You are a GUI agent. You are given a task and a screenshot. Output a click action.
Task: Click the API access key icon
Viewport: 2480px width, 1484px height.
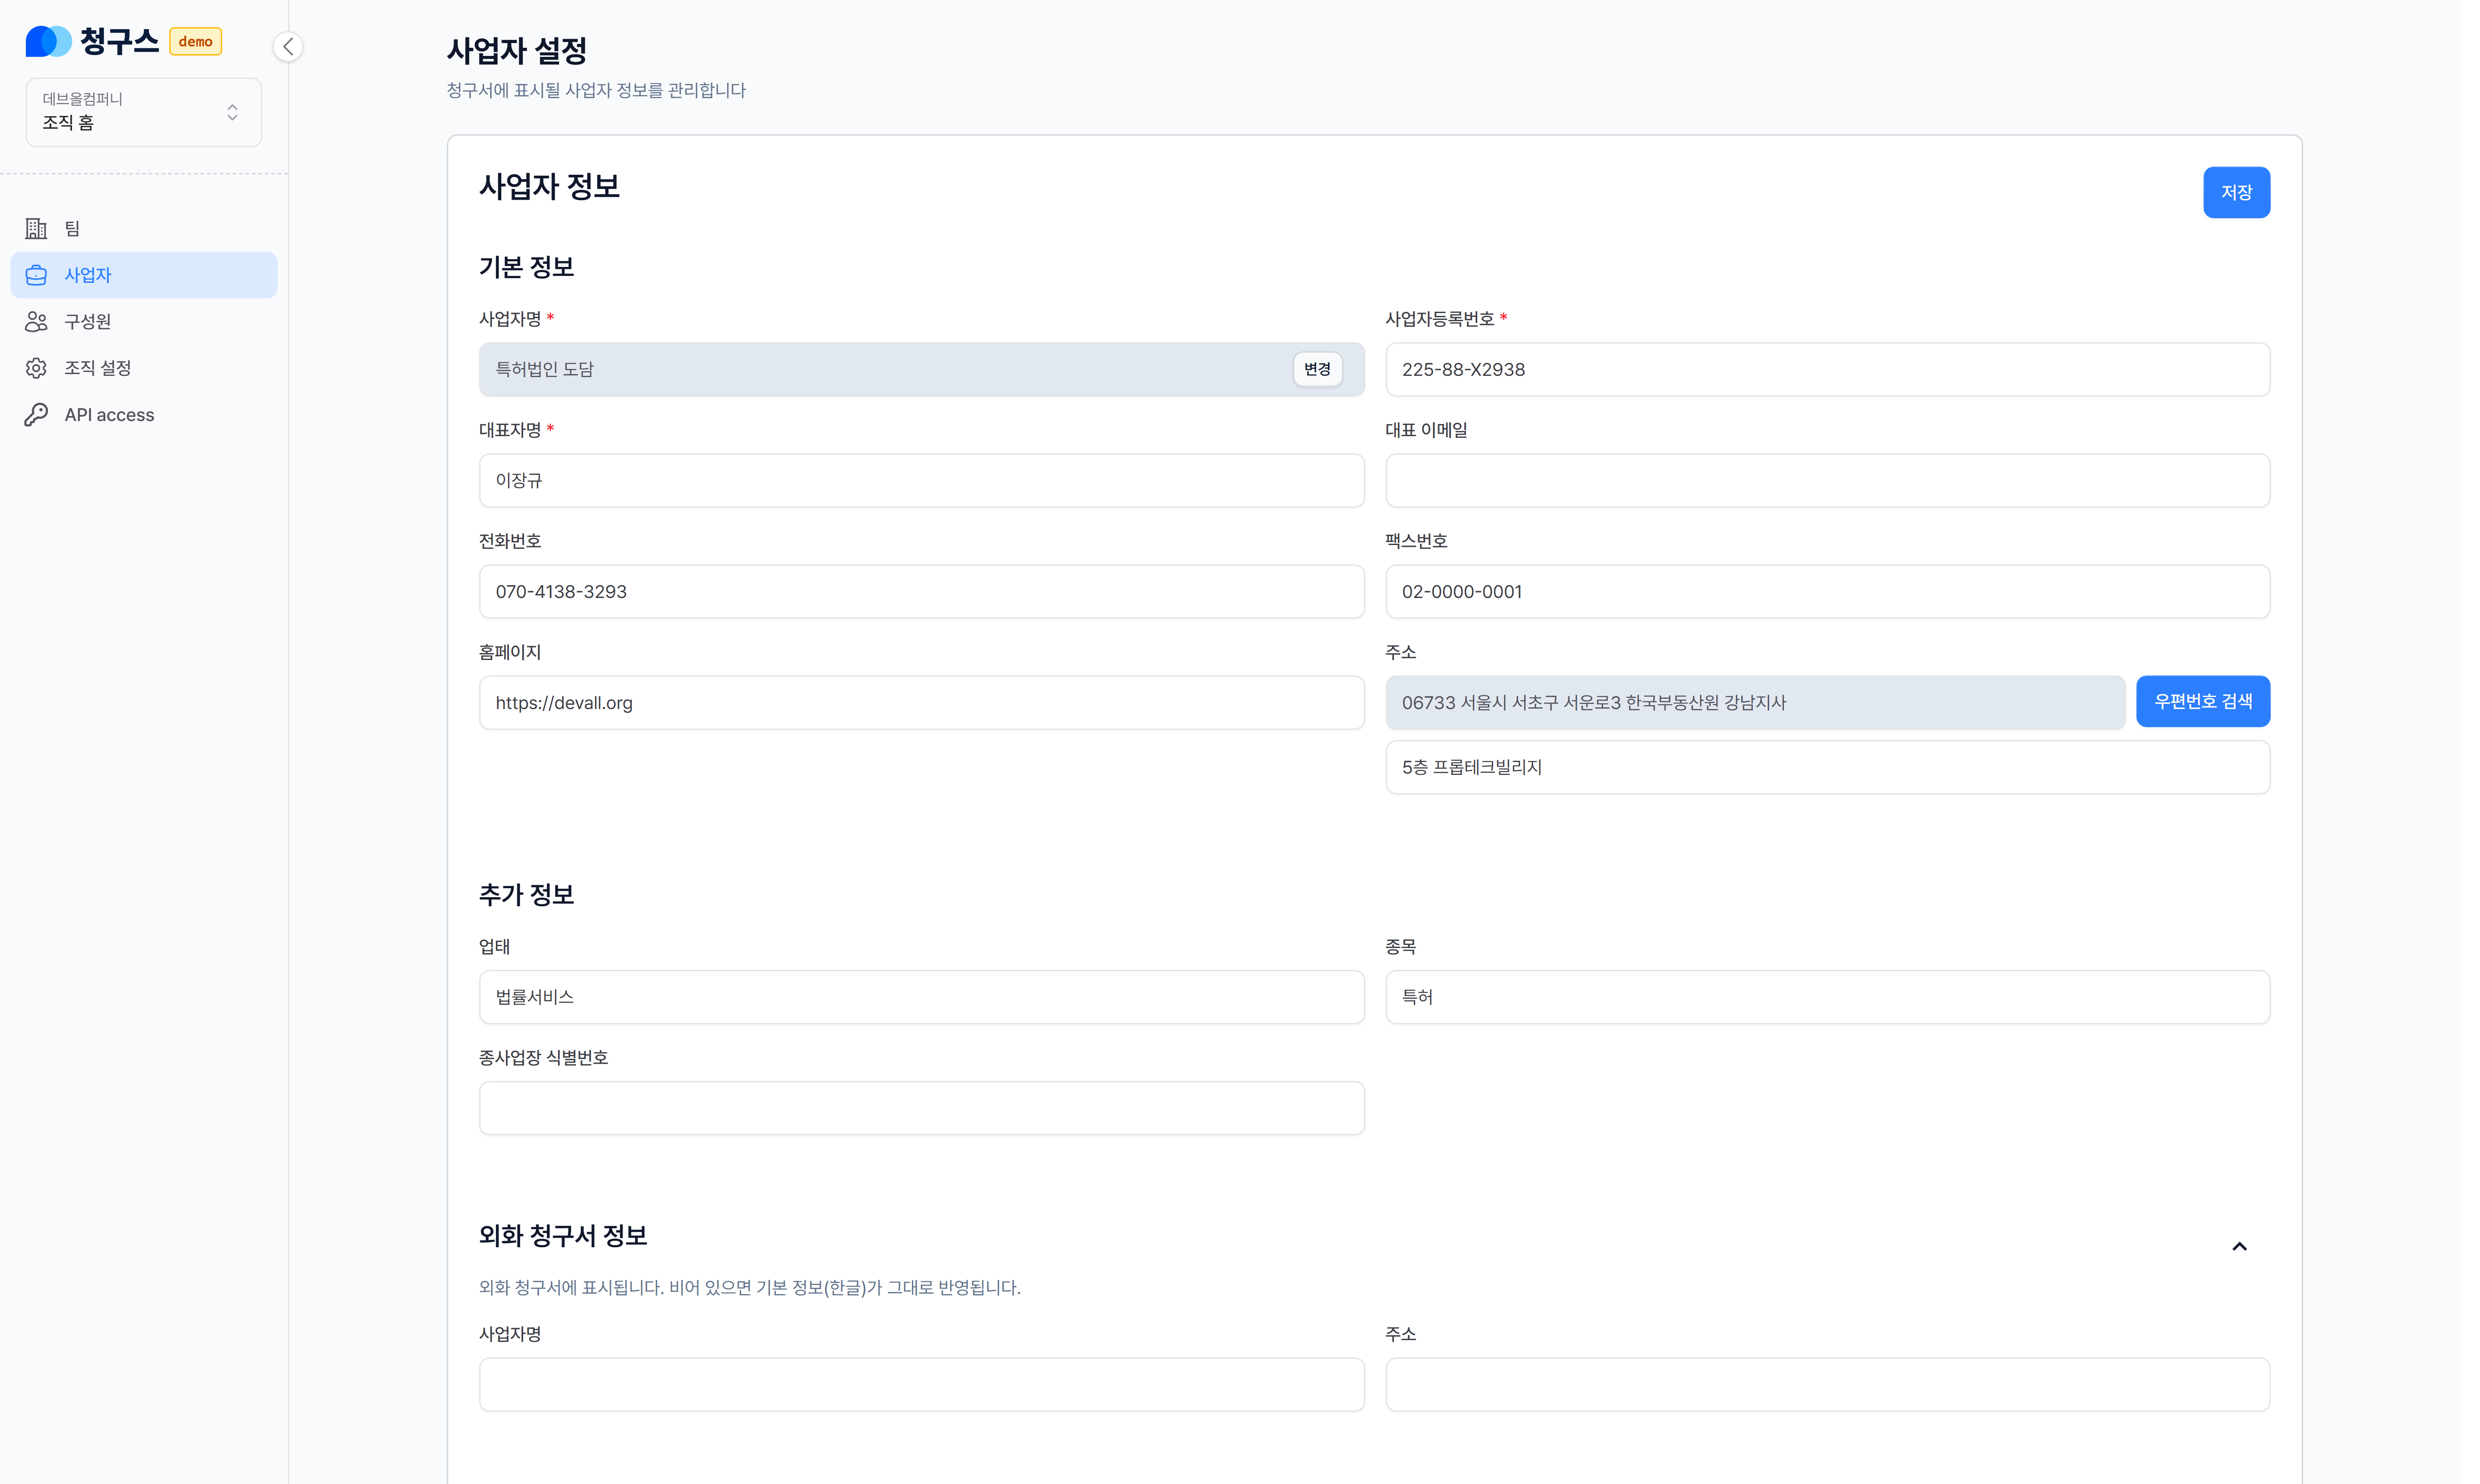point(36,415)
